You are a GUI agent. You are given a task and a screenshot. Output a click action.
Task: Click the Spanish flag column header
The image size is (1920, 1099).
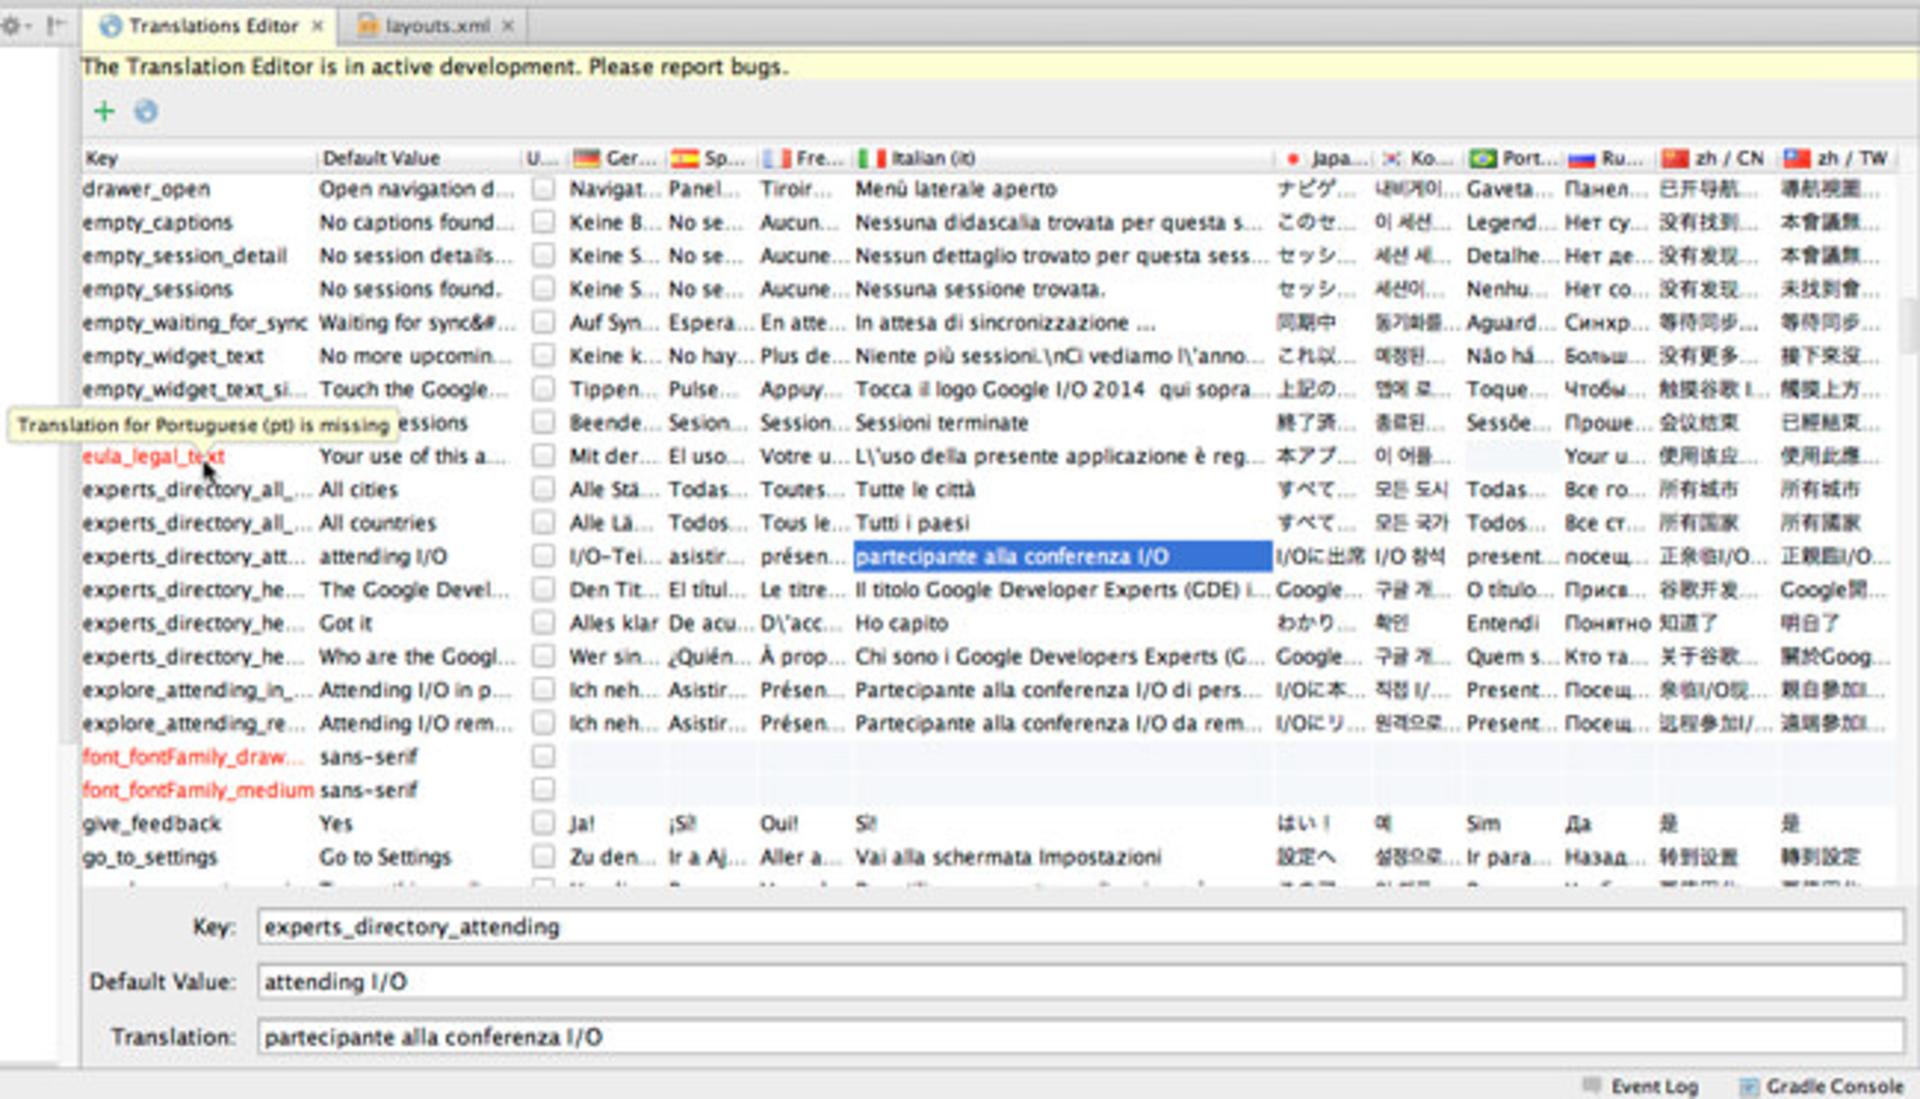(x=710, y=158)
